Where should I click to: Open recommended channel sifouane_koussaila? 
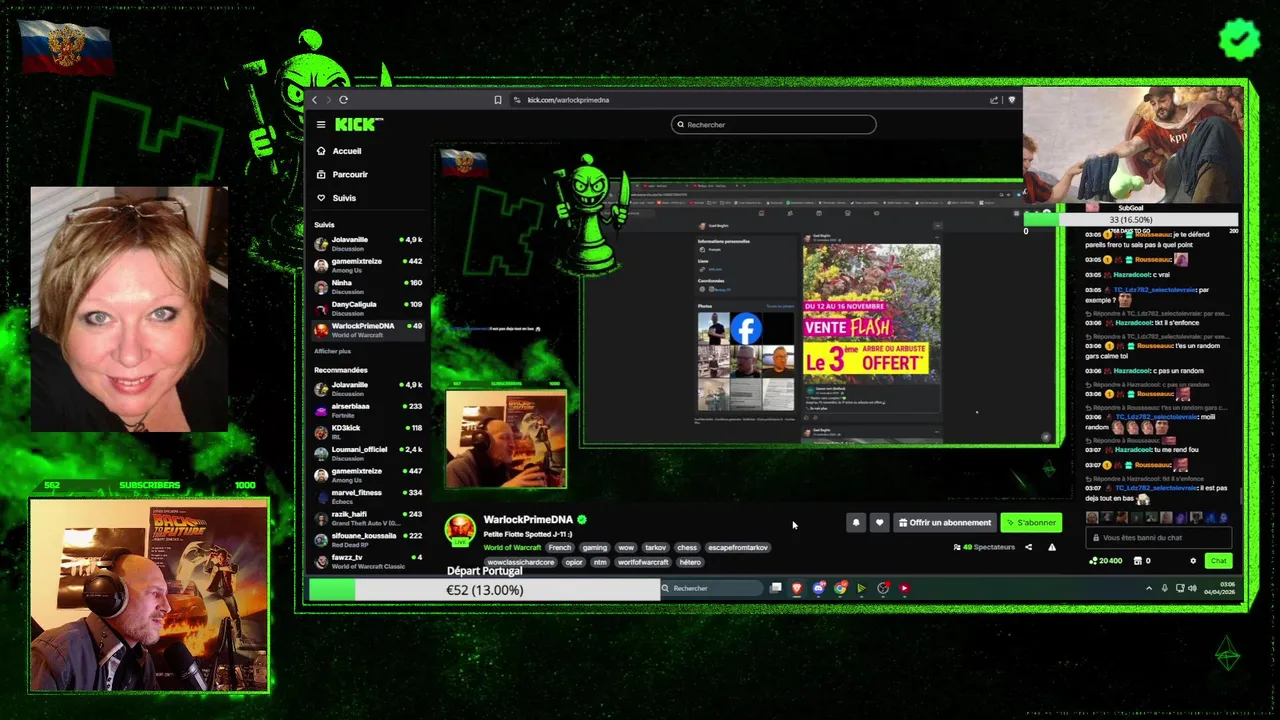tap(368, 539)
